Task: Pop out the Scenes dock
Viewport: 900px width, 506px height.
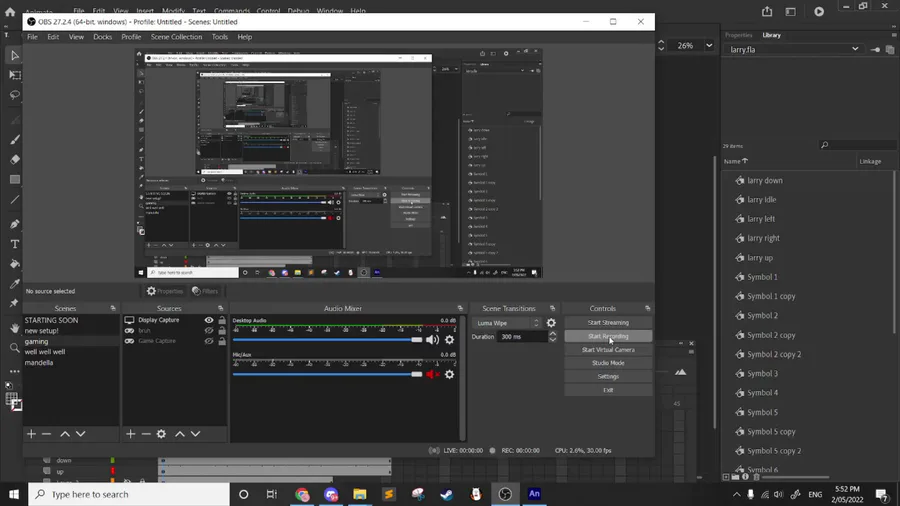Action: click(x=113, y=309)
